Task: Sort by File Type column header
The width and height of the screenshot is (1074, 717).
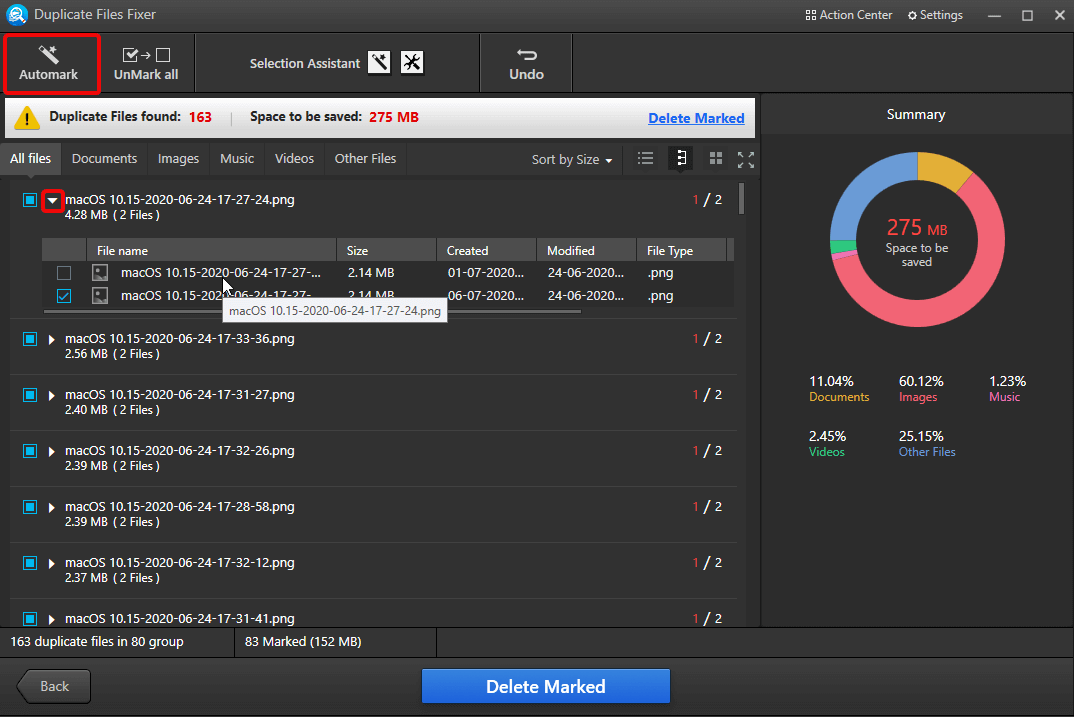Action: tap(681, 251)
